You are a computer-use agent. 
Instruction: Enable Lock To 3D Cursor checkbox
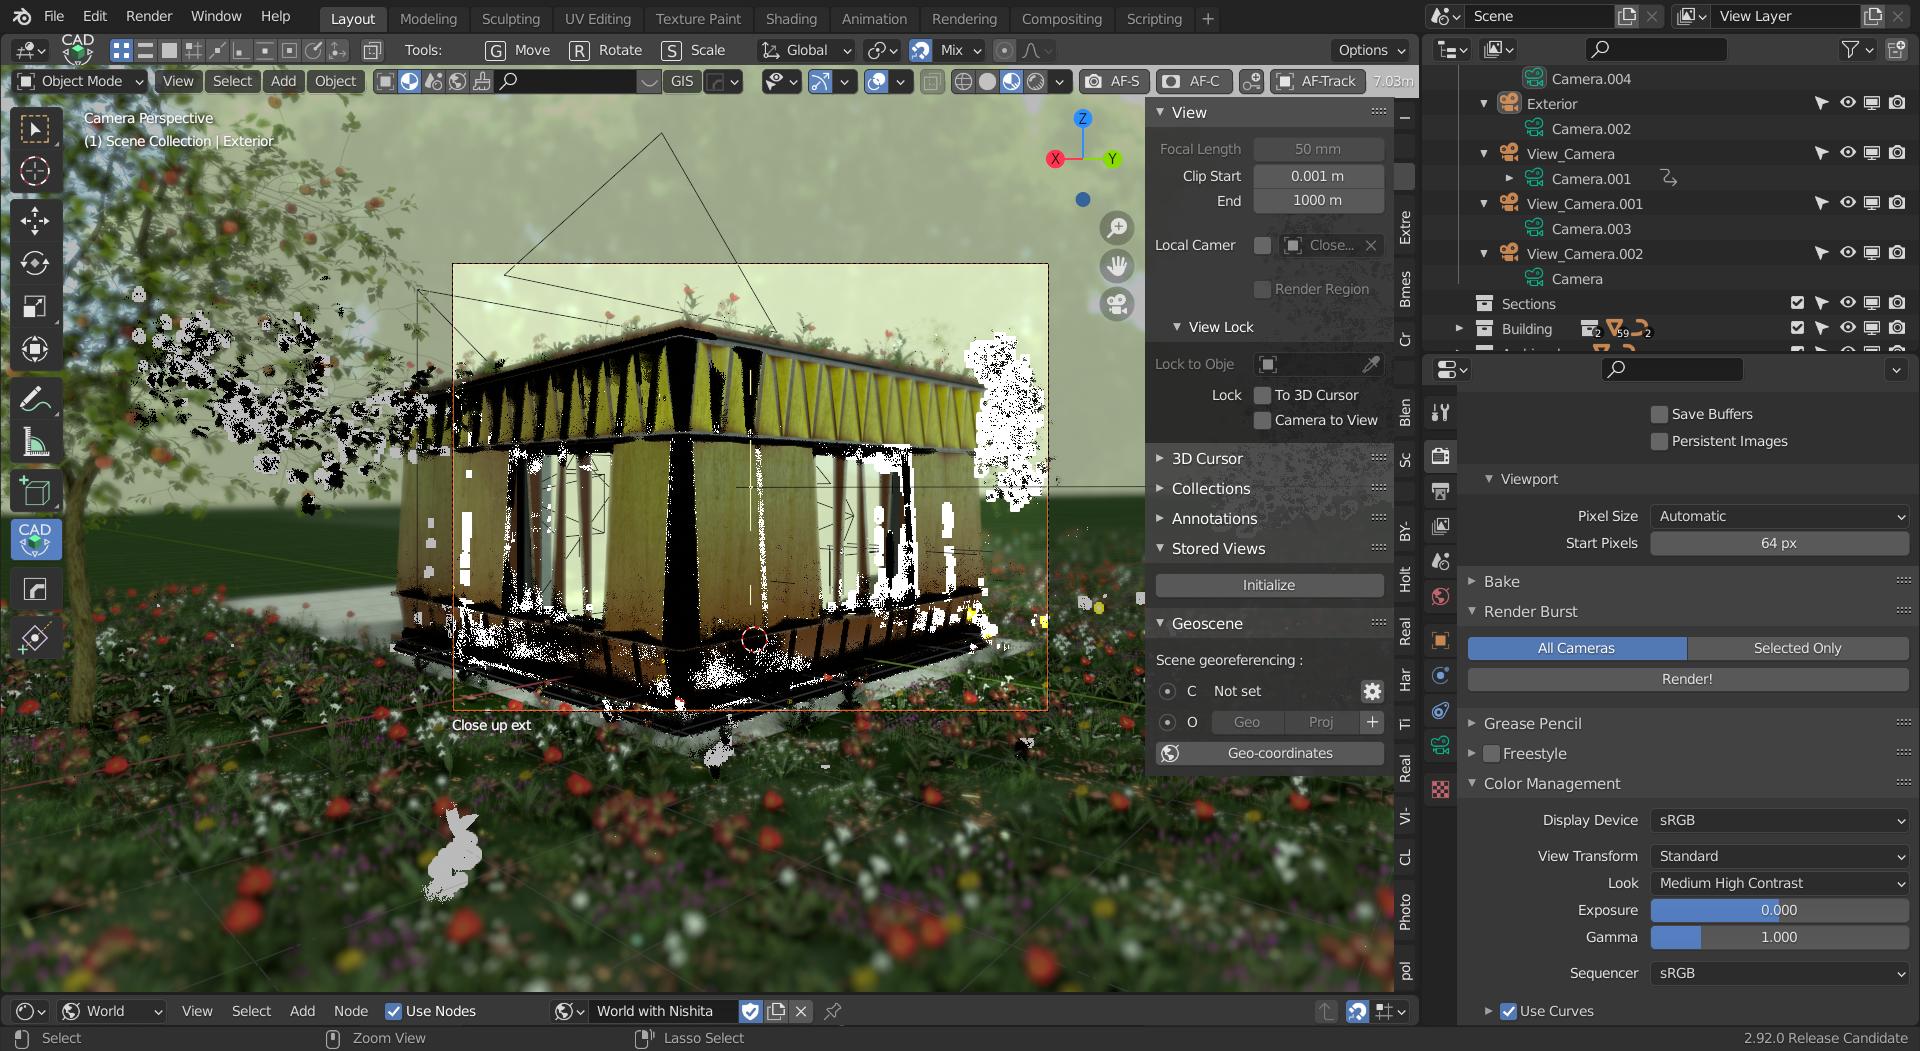1263,395
